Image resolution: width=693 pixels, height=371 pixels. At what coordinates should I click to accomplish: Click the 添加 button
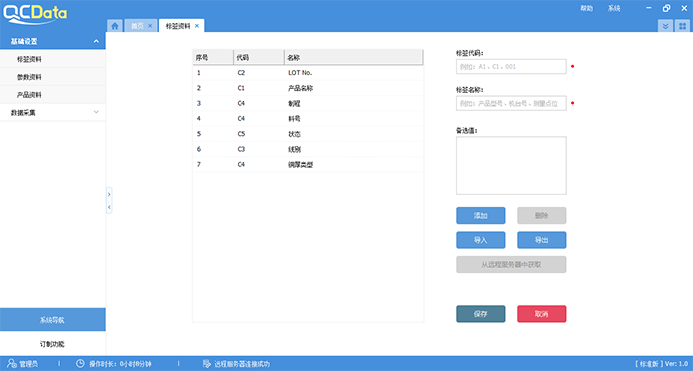pyautogui.click(x=480, y=215)
